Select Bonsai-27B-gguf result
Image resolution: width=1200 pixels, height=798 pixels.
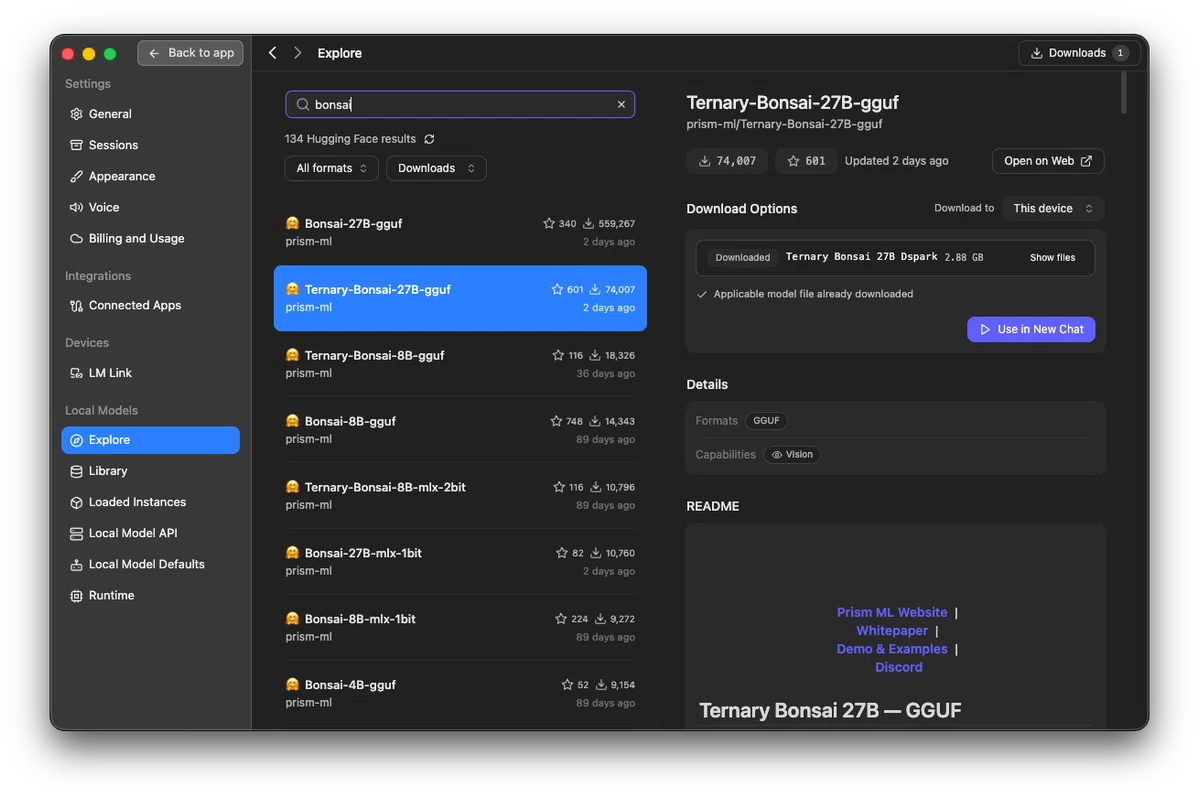pyautogui.click(x=460, y=232)
